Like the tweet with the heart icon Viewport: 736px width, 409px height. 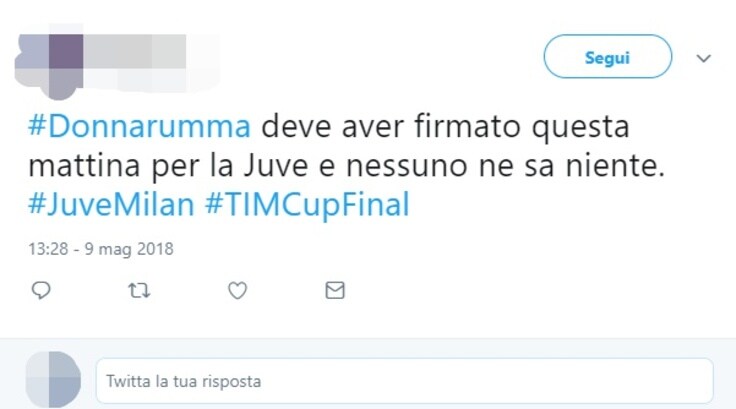point(238,291)
